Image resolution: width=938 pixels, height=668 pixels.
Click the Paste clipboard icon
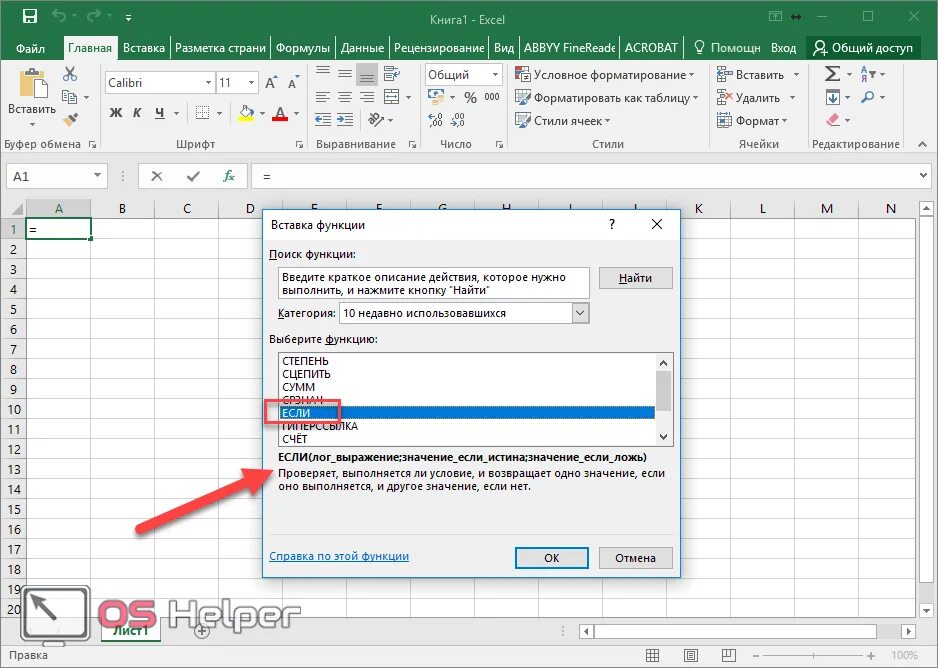click(32, 84)
